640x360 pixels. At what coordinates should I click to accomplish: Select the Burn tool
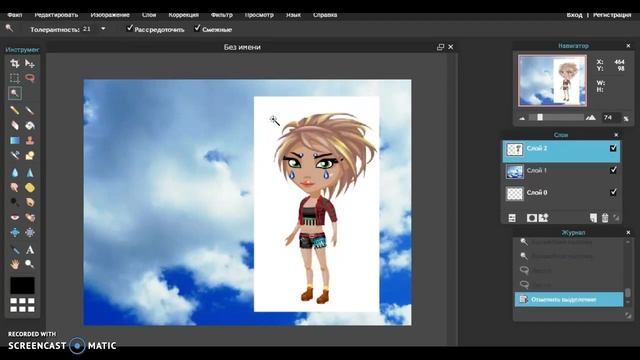30,202
